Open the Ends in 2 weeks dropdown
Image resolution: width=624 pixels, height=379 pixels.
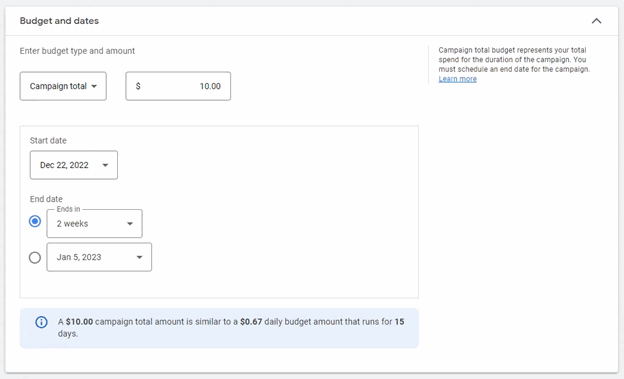[94, 223]
